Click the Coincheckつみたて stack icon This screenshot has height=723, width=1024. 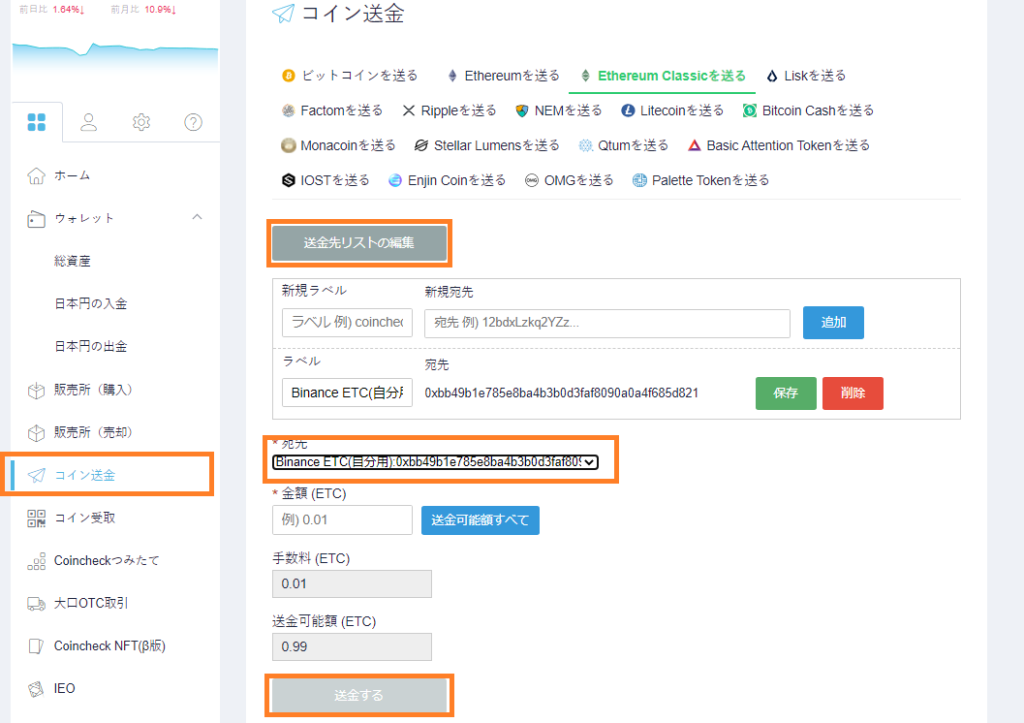click(x=37, y=561)
